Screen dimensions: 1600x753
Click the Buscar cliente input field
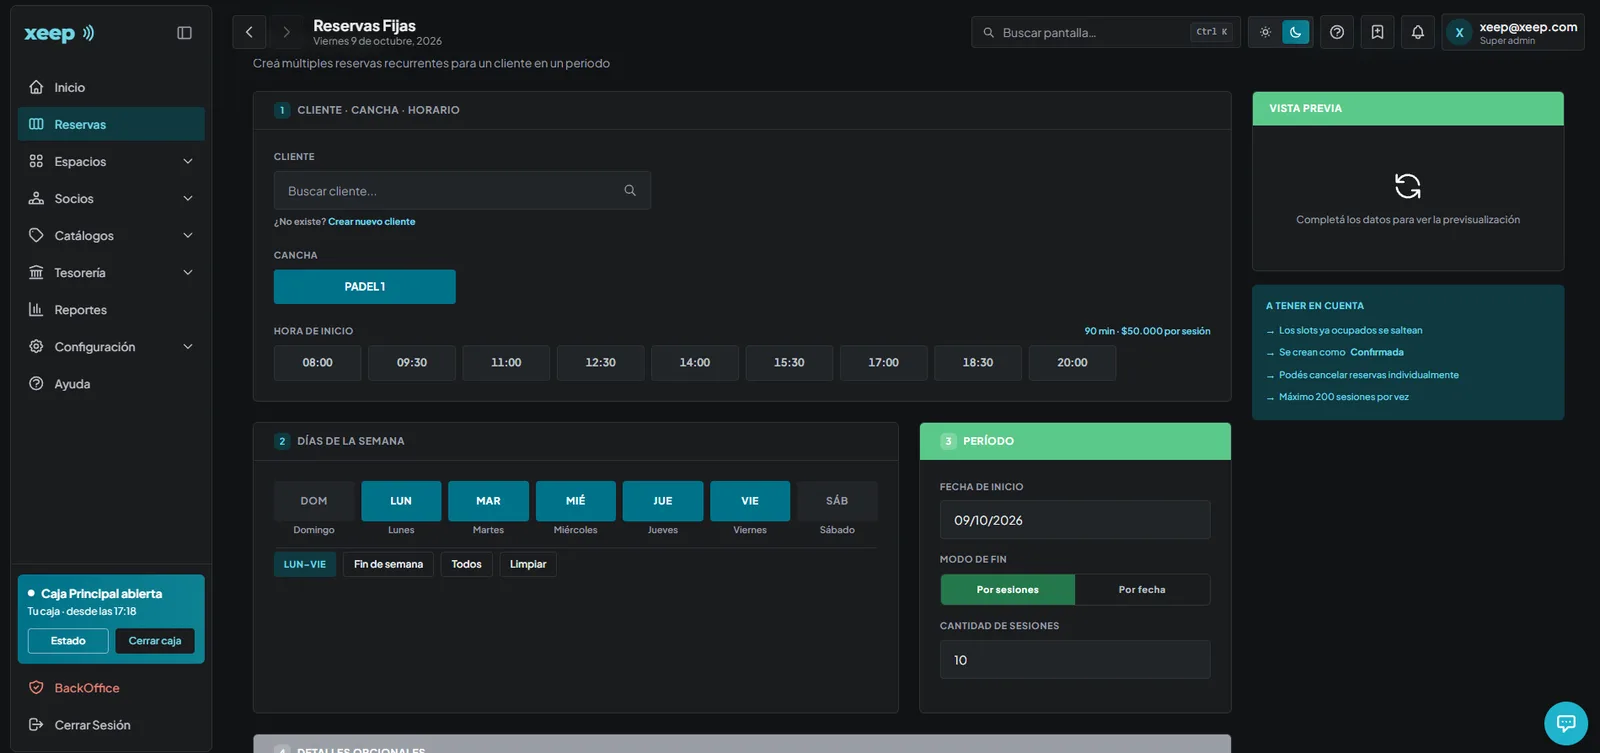pyautogui.click(x=462, y=190)
